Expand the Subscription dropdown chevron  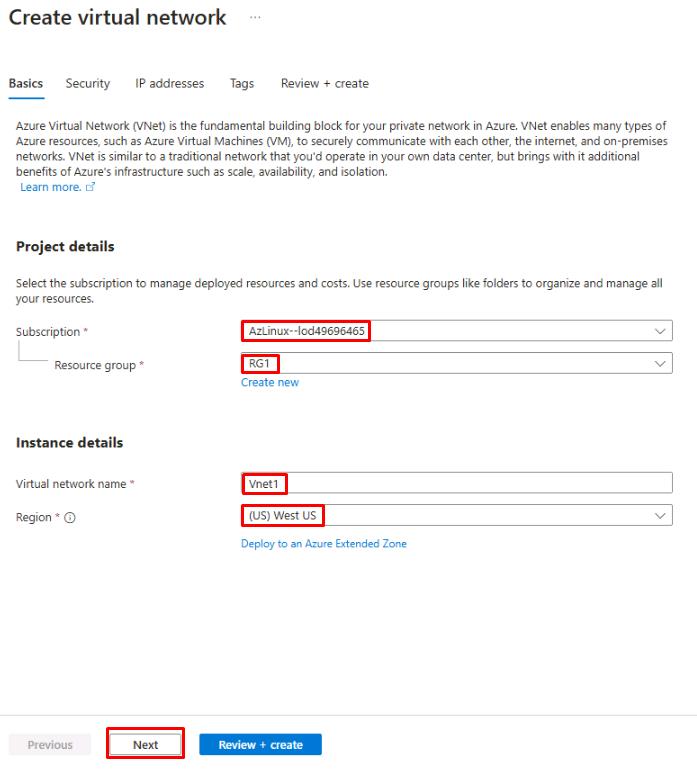click(660, 331)
